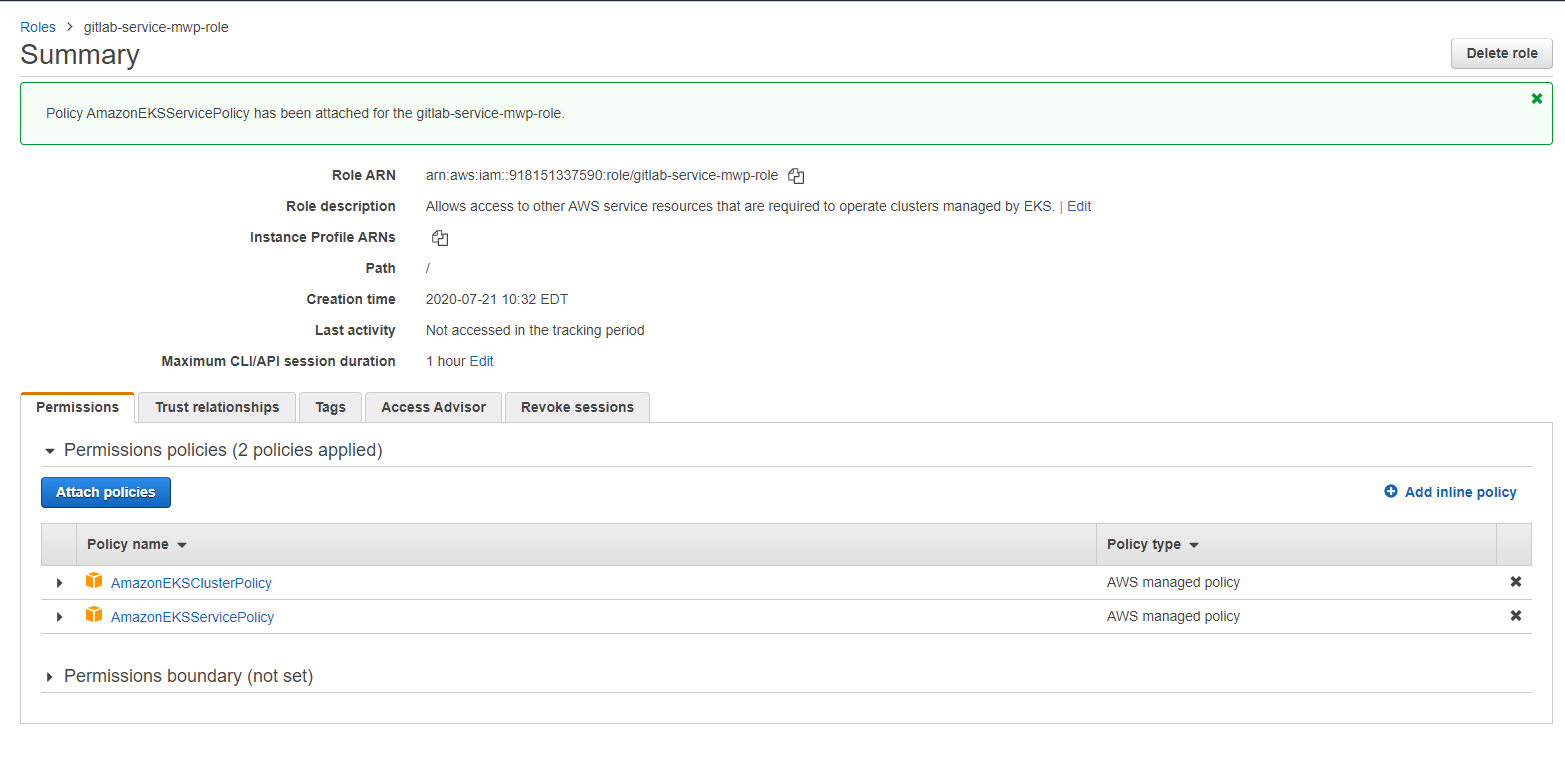Image resolution: width=1565 pixels, height=775 pixels.
Task: Click the plus icon beside Add inline policy
Action: coord(1391,492)
